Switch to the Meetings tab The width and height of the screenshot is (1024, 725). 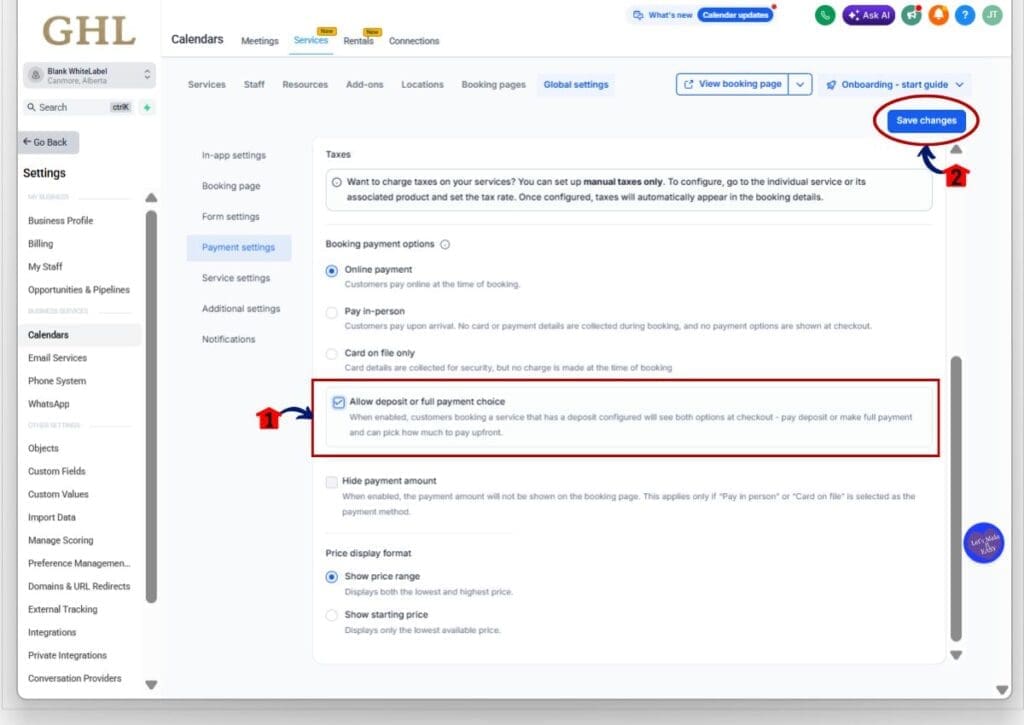259,41
